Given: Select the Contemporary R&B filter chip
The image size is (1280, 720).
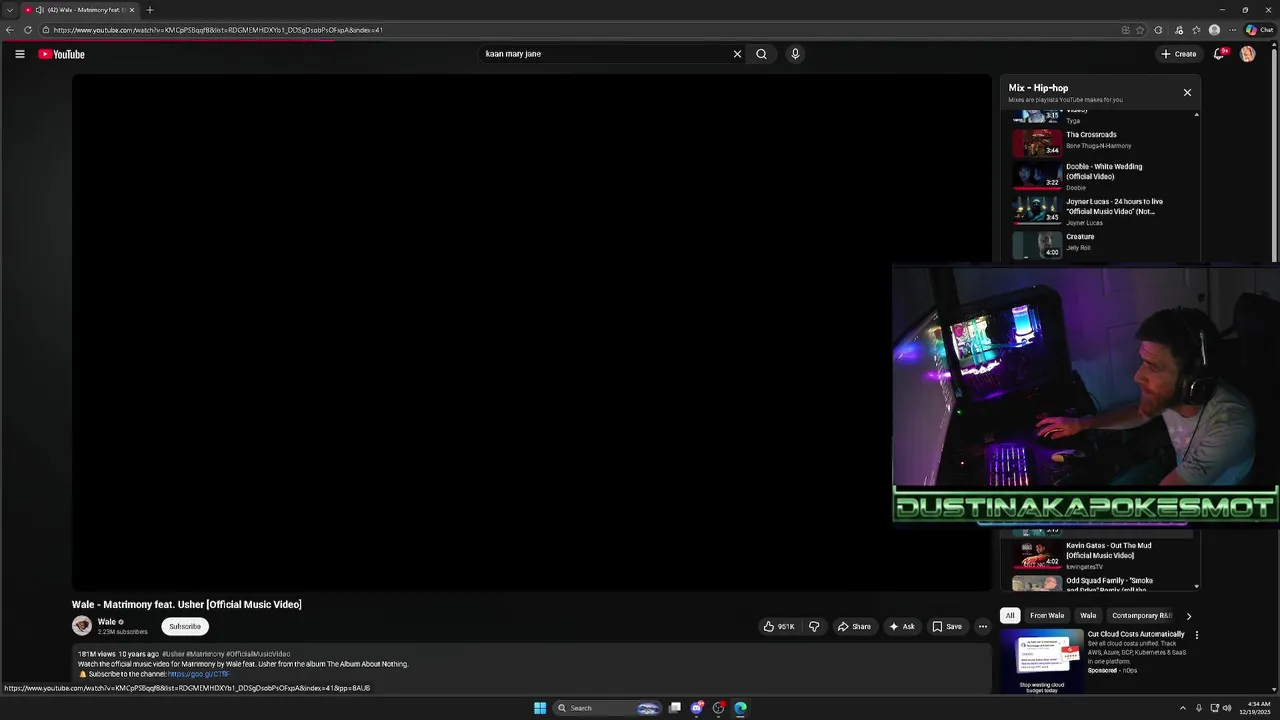Looking at the screenshot, I should pyautogui.click(x=1141, y=616).
